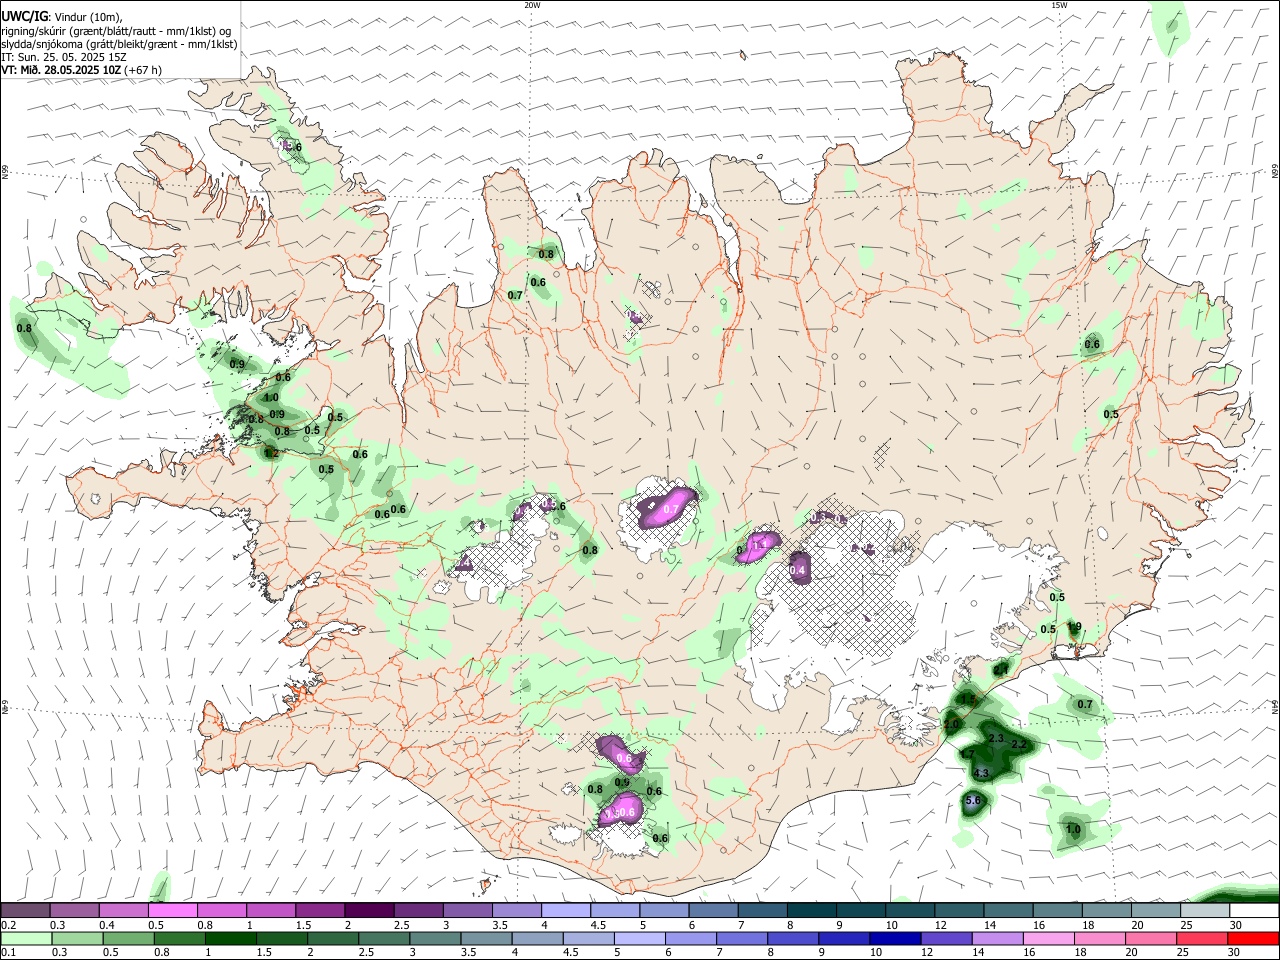Viewport: 1280px width, 960px height.
Task: Select green 0.8 swatch in rain legend
Action: [x=180, y=938]
